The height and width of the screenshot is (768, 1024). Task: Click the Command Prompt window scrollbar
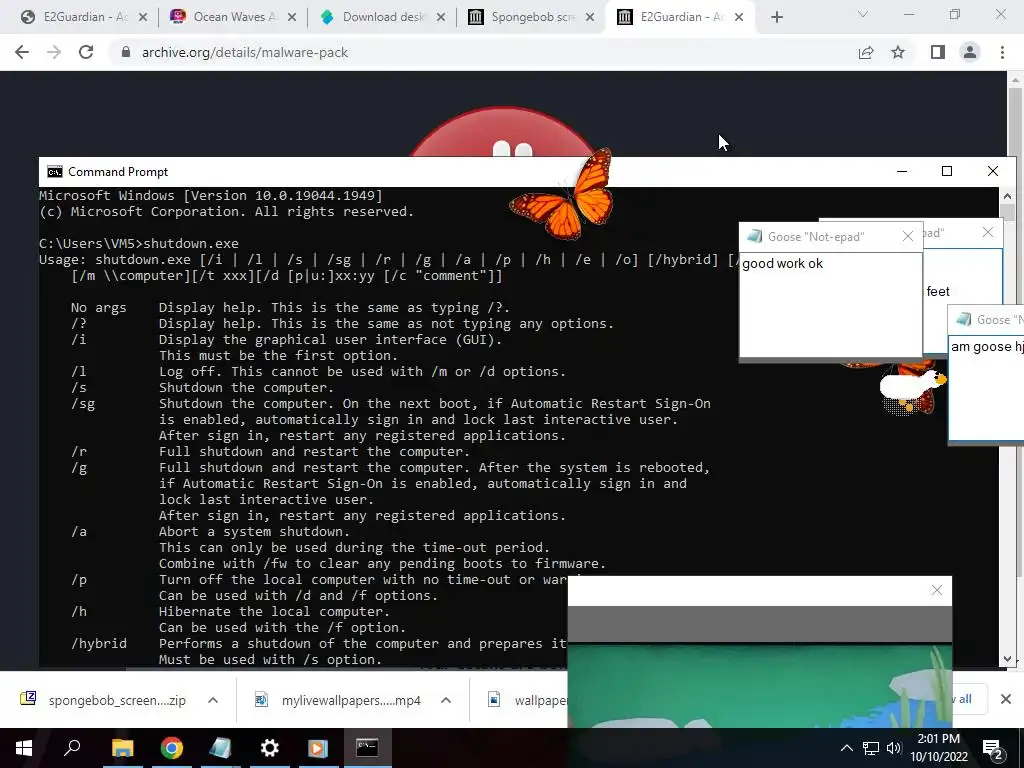[1007, 427]
